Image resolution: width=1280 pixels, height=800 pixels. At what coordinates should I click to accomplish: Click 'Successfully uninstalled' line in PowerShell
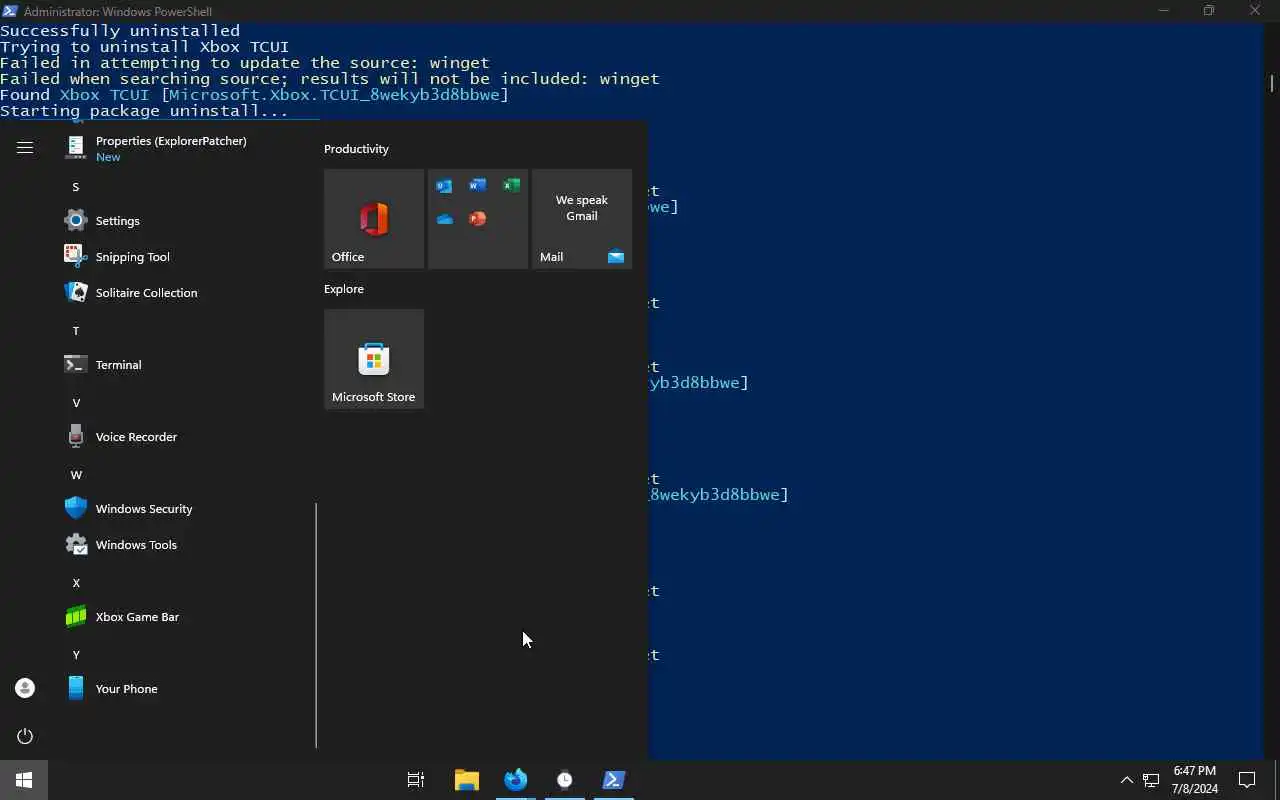[120, 31]
